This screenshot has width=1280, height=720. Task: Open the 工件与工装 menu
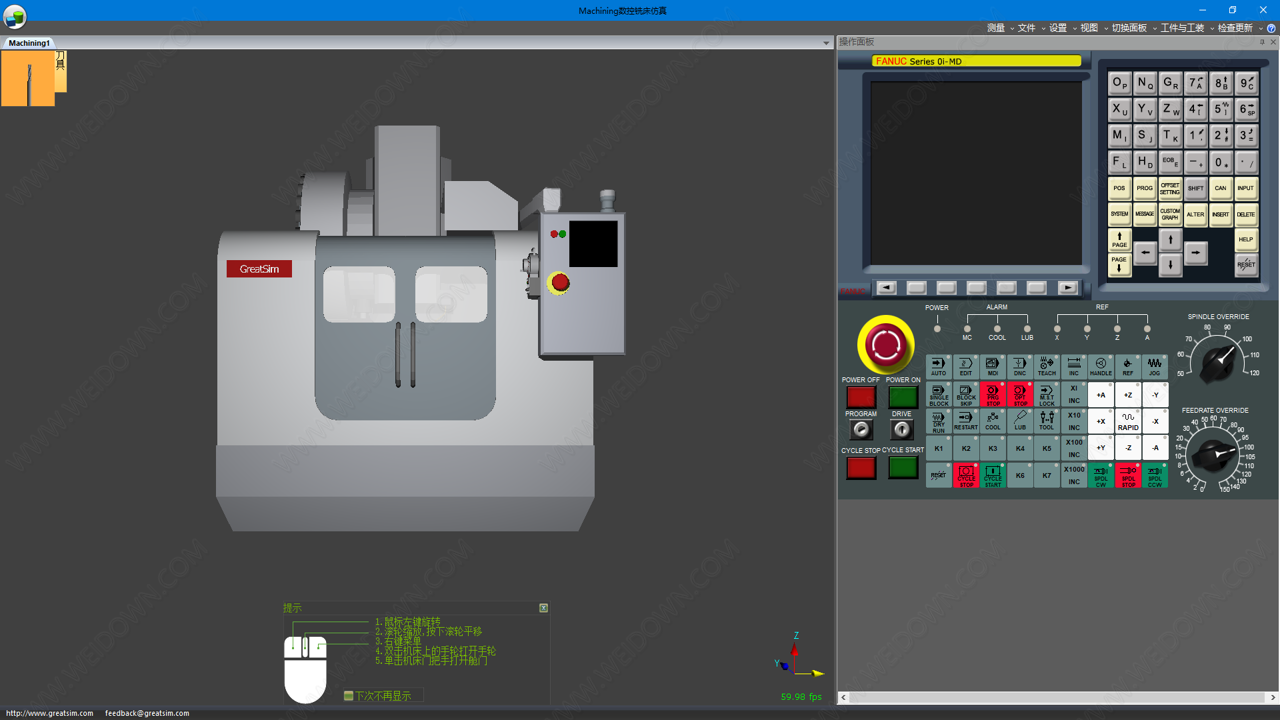(1182, 28)
